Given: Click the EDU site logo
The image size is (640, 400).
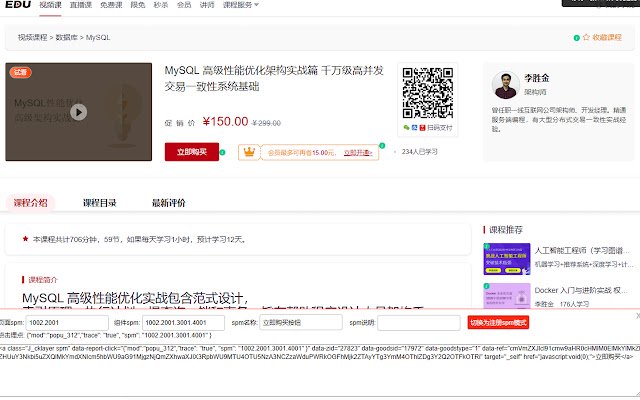Looking at the screenshot, I should pos(18,4).
